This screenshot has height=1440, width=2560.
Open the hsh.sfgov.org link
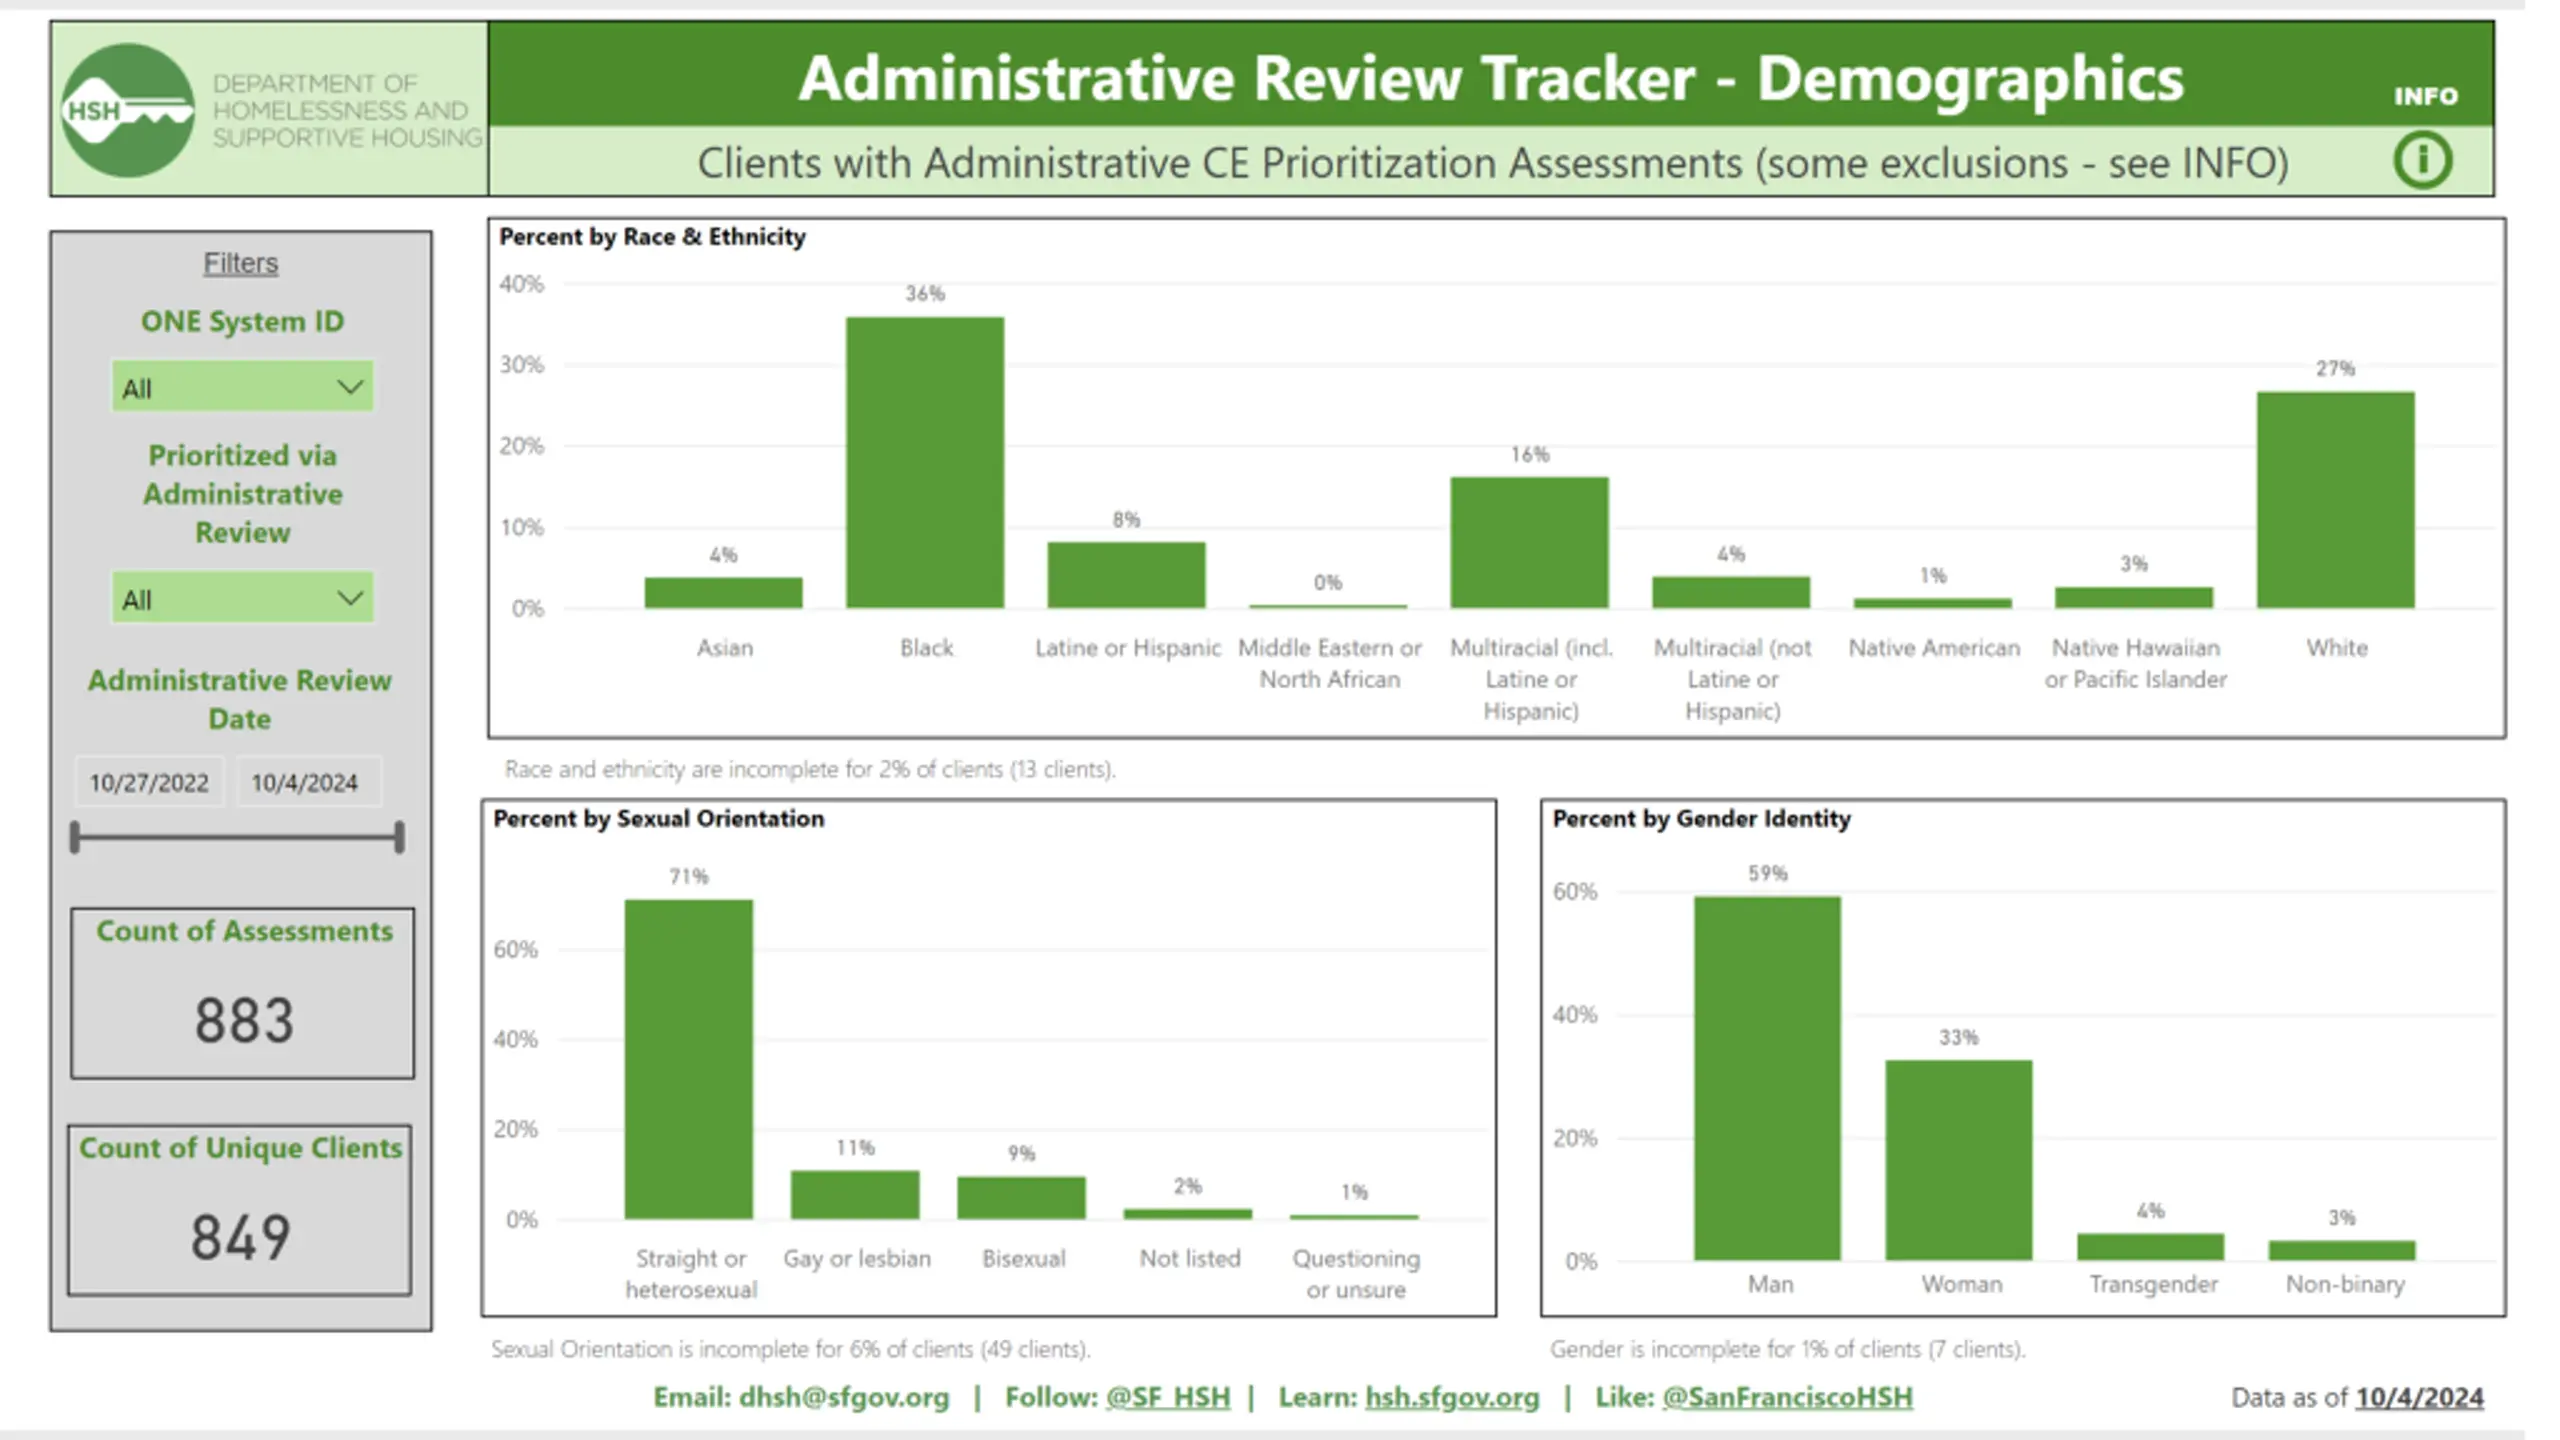click(1452, 1398)
